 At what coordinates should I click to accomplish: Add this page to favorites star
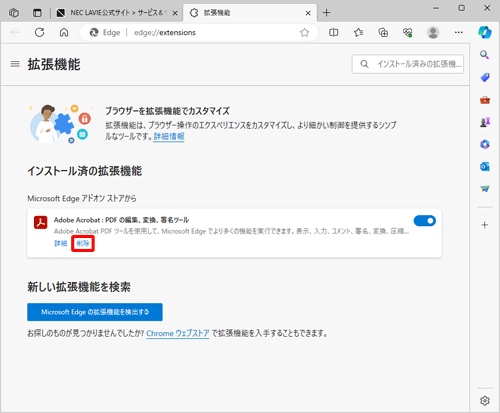[x=304, y=32]
